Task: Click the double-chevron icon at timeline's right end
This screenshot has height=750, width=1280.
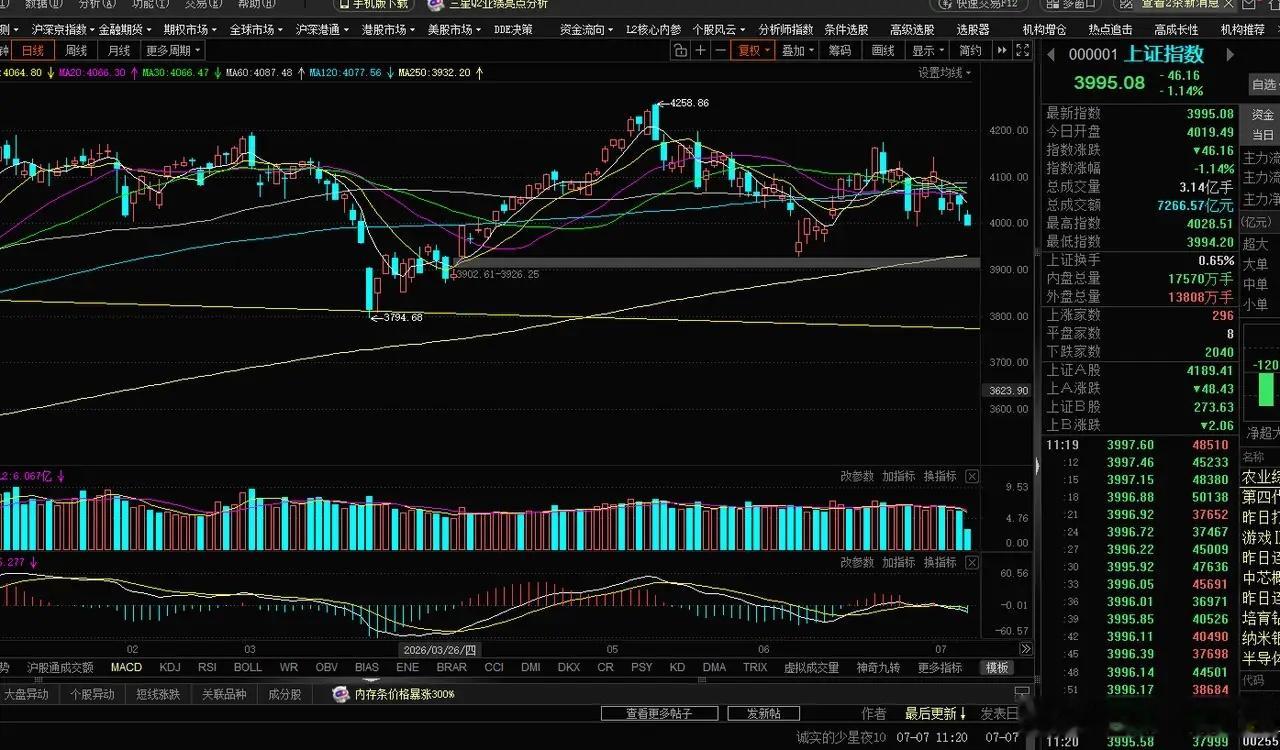Action: click(x=1025, y=649)
